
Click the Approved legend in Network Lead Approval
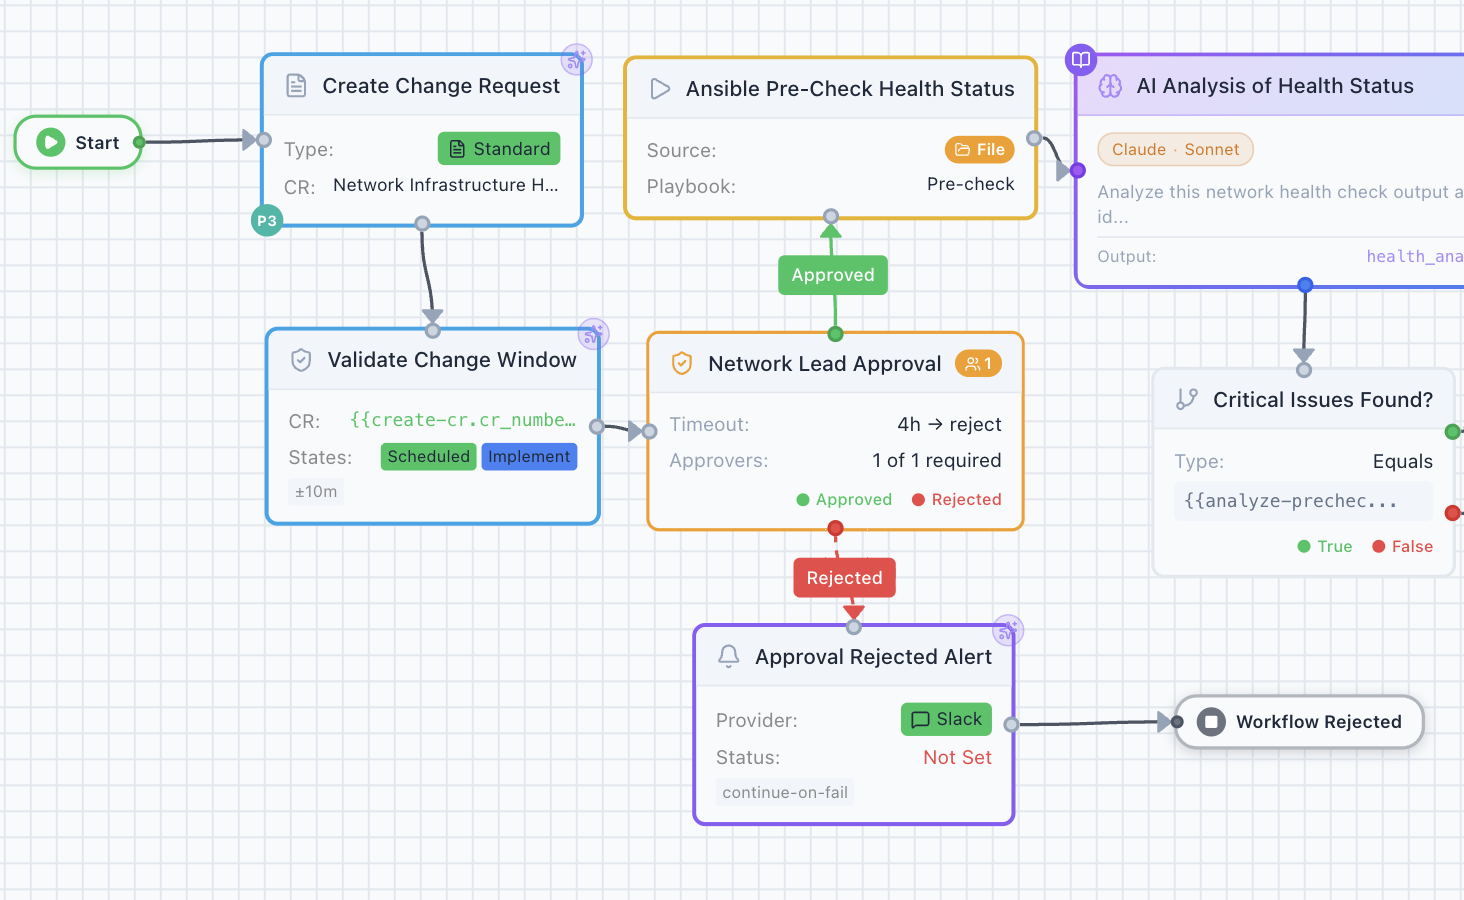[844, 500]
